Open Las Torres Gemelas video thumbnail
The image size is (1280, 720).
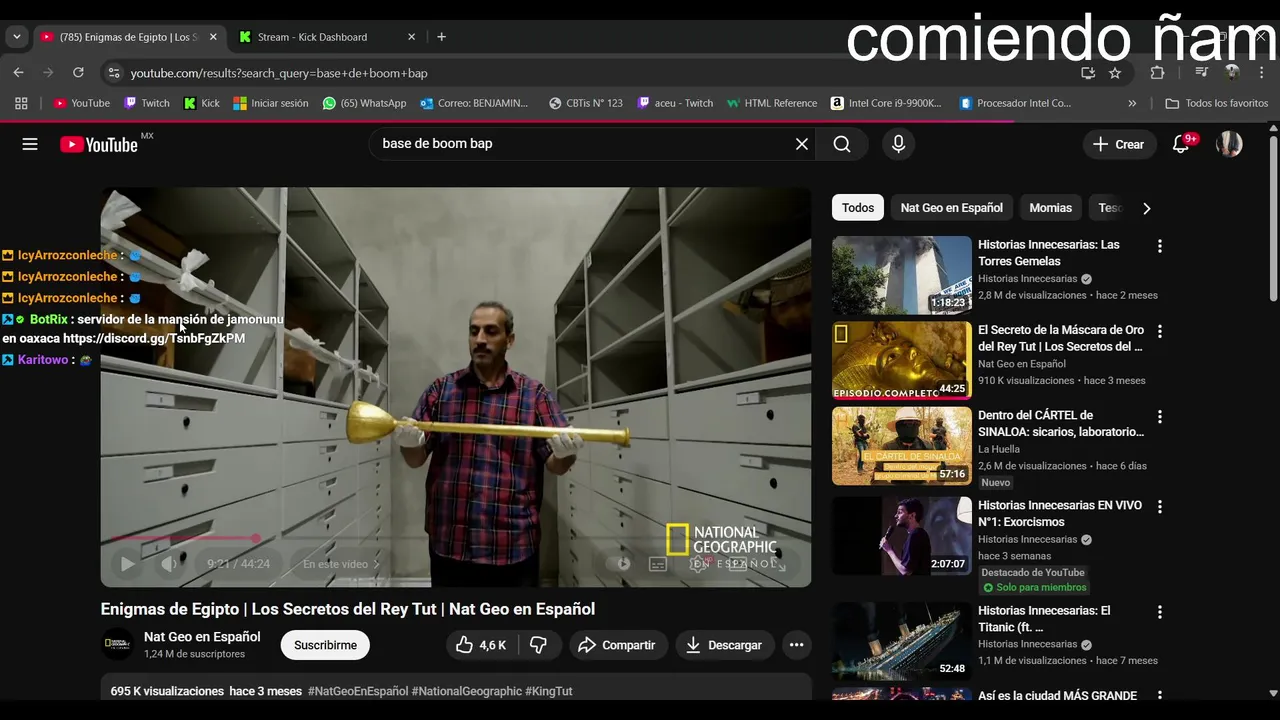(x=901, y=275)
